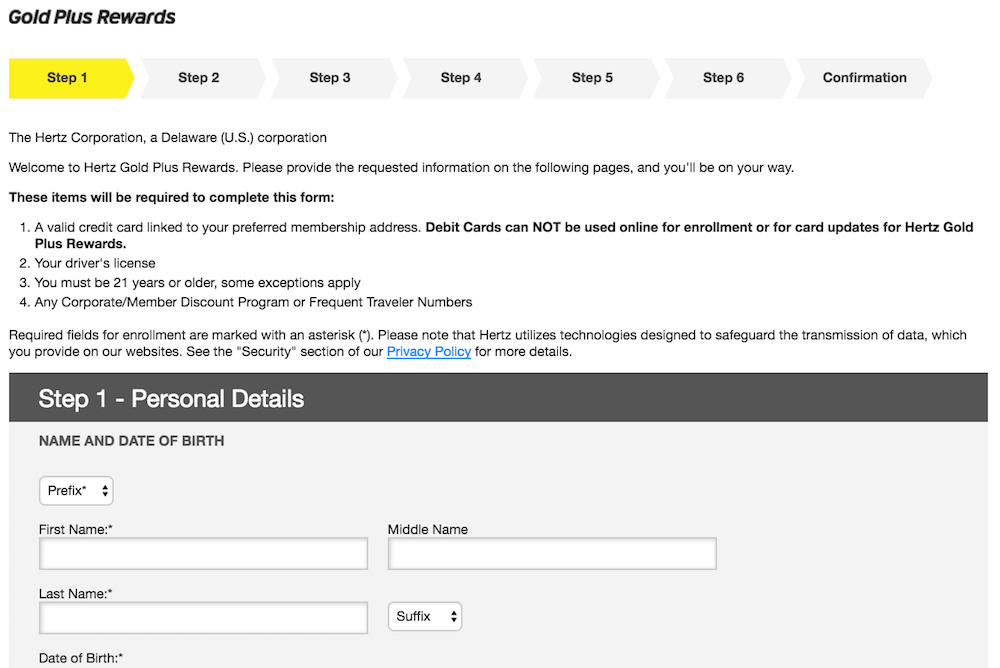Click the Step 1 - Personal Details header
The image size is (1000, 668).
(171, 399)
